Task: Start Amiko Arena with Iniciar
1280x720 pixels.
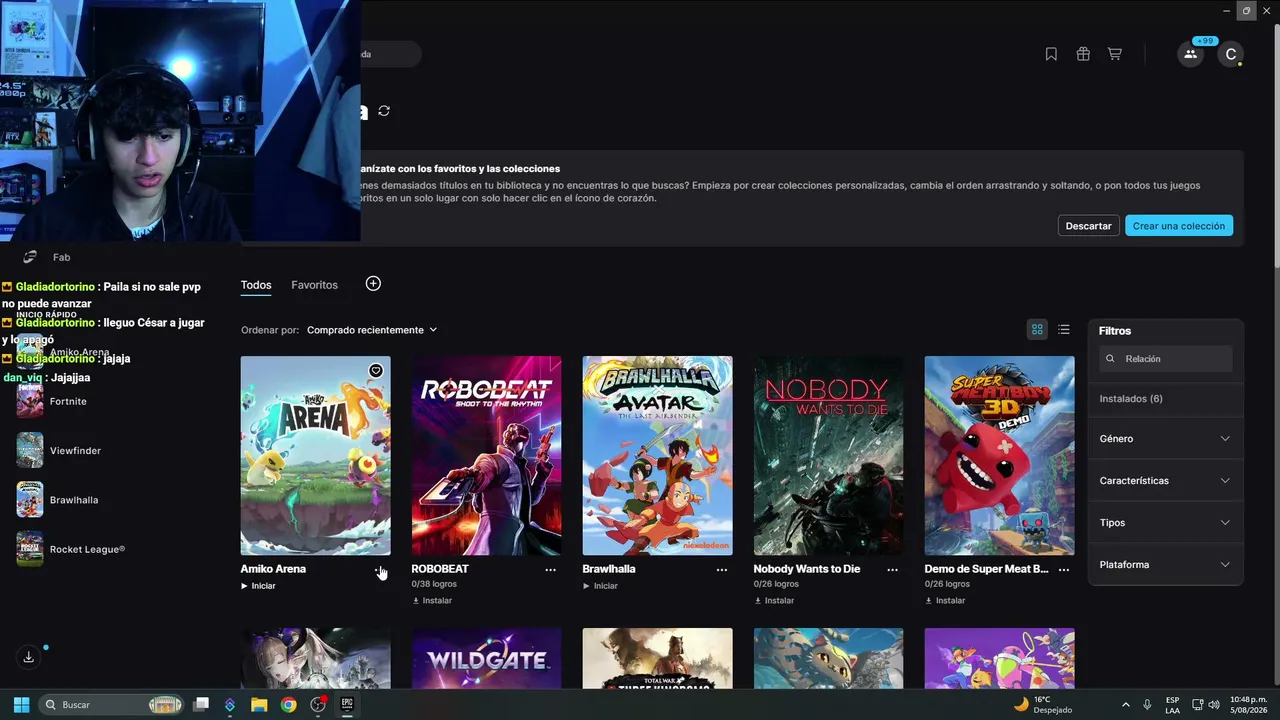Action: click(x=258, y=586)
